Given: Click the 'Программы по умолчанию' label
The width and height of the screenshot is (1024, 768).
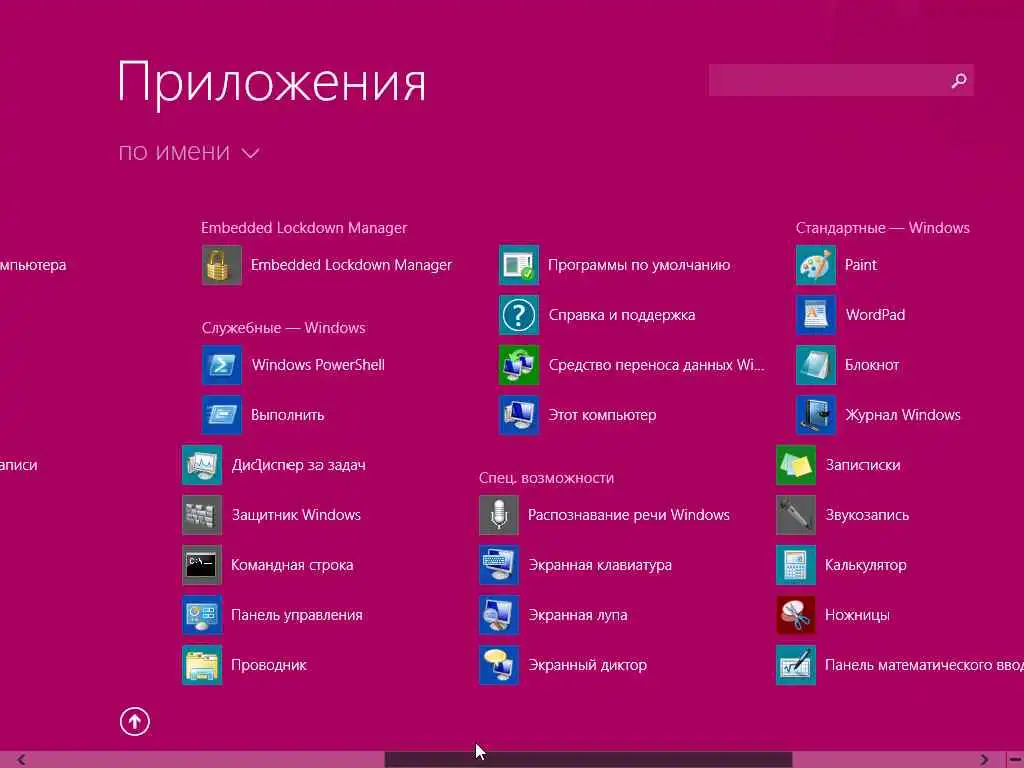Looking at the screenshot, I should pos(639,265).
